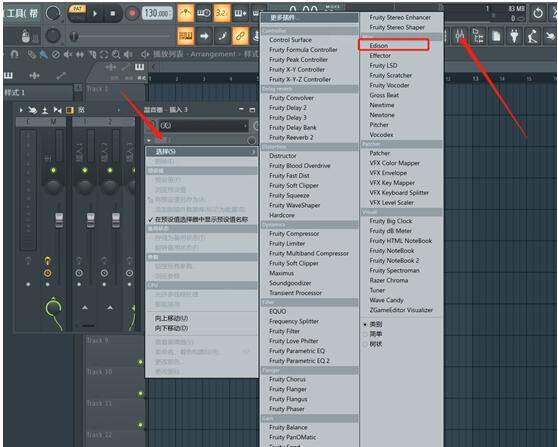Click the lamp/desk figure icon in toolbar
The height and width of the screenshot is (447, 558).
[x=532, y=36]
